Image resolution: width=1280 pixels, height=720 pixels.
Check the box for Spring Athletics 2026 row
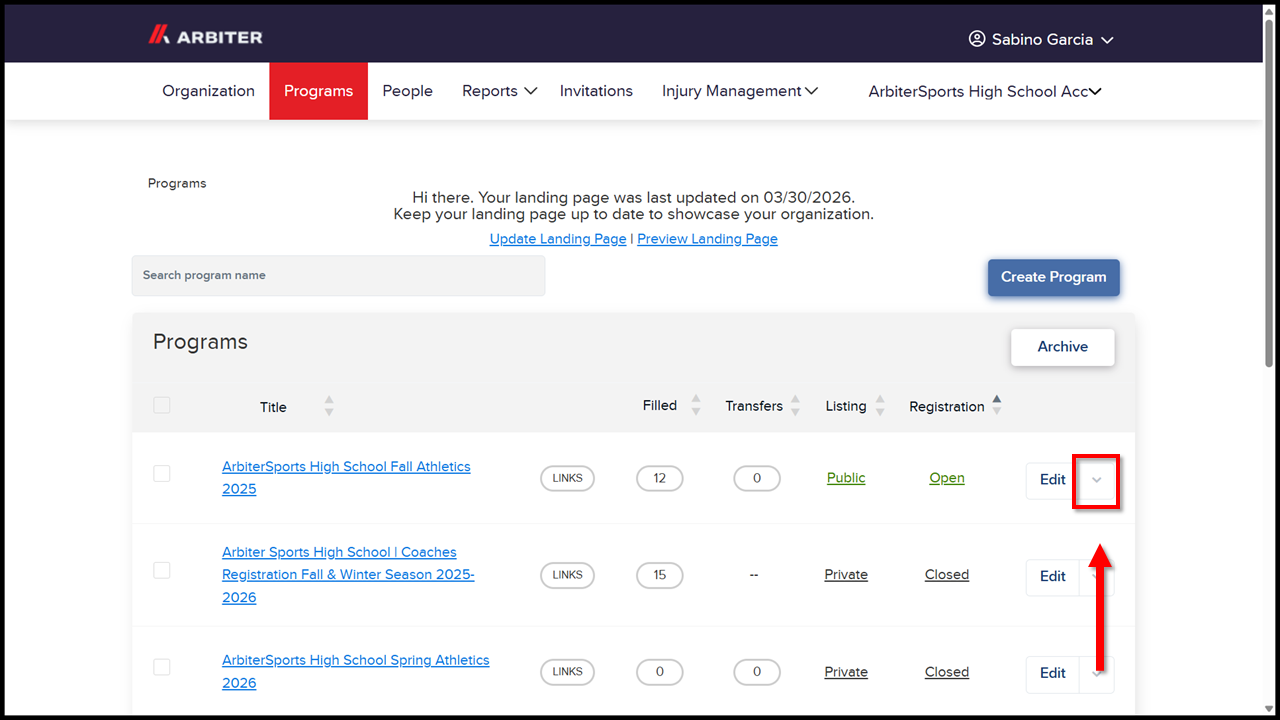point(162,667)
